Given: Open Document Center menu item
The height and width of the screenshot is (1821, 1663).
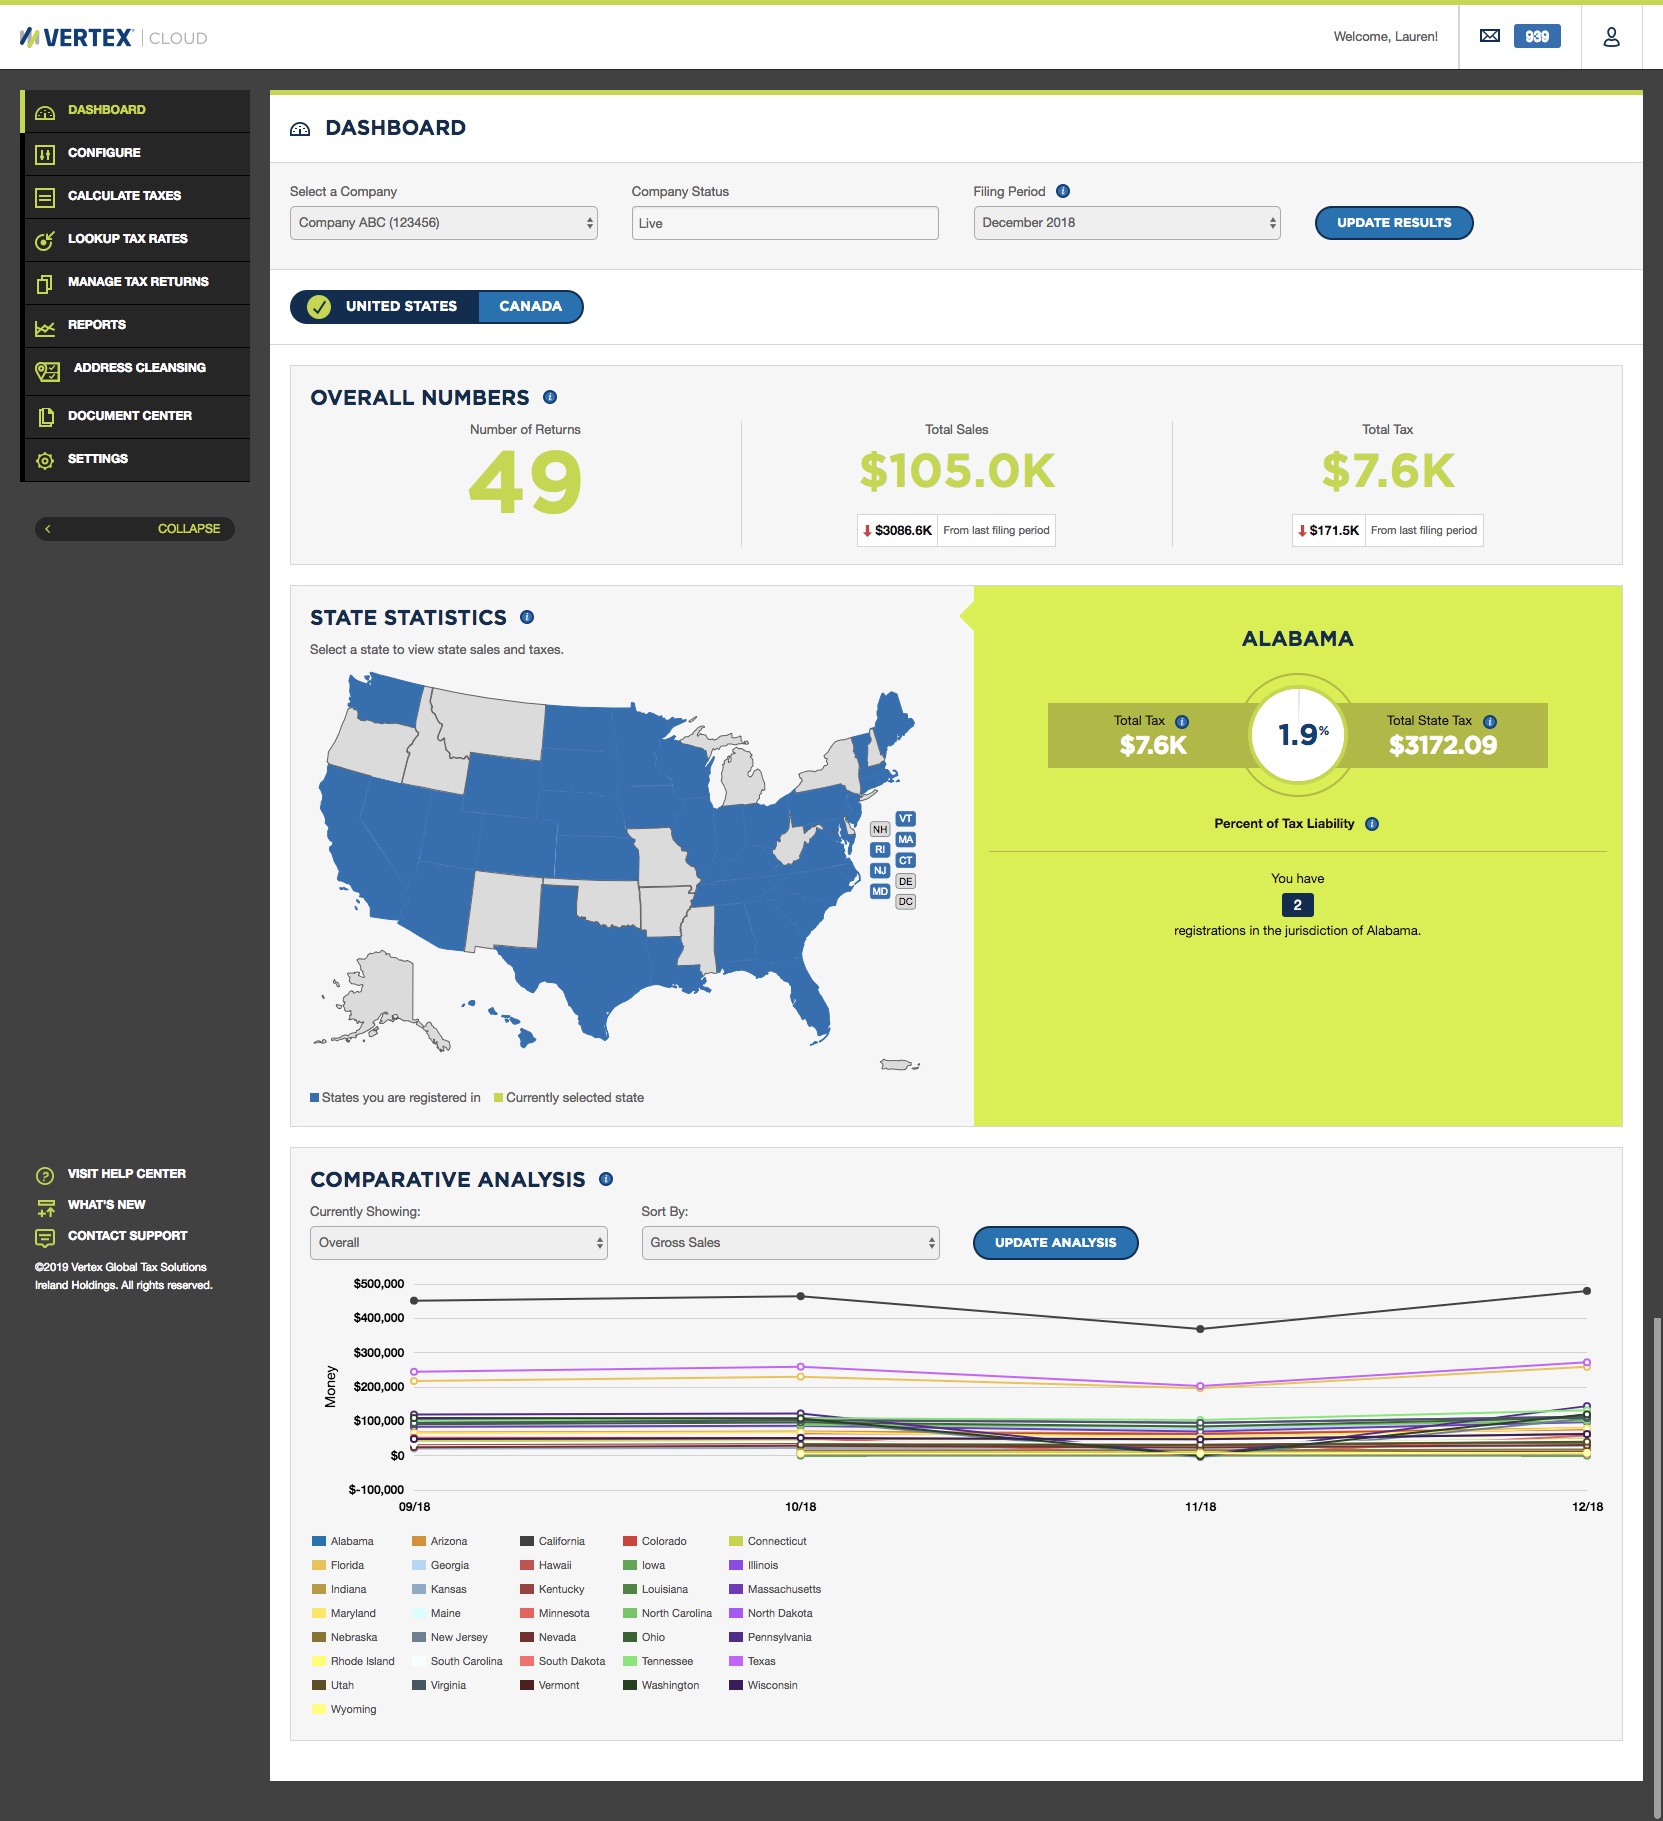Looking at the screenshot, I should click(135, 416).
